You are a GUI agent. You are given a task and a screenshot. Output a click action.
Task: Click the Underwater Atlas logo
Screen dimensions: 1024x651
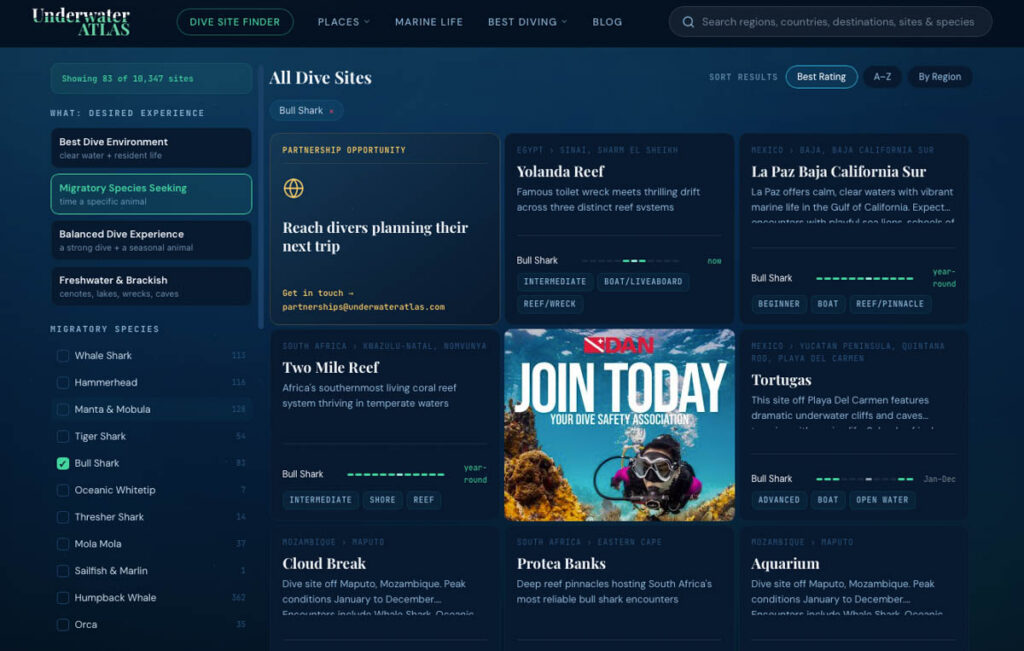[x=81, y=22]
